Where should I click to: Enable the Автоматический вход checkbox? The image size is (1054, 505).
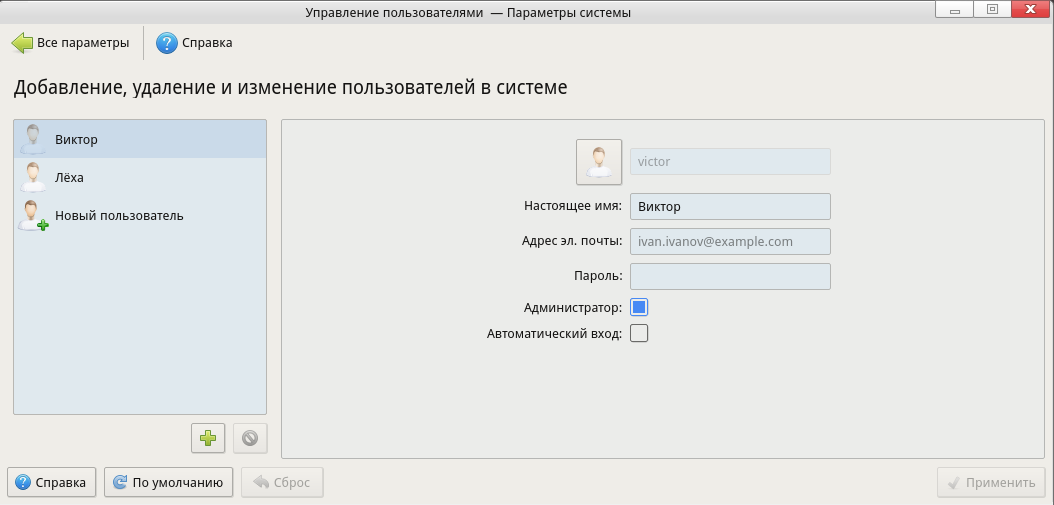click(x=639, y=333)
